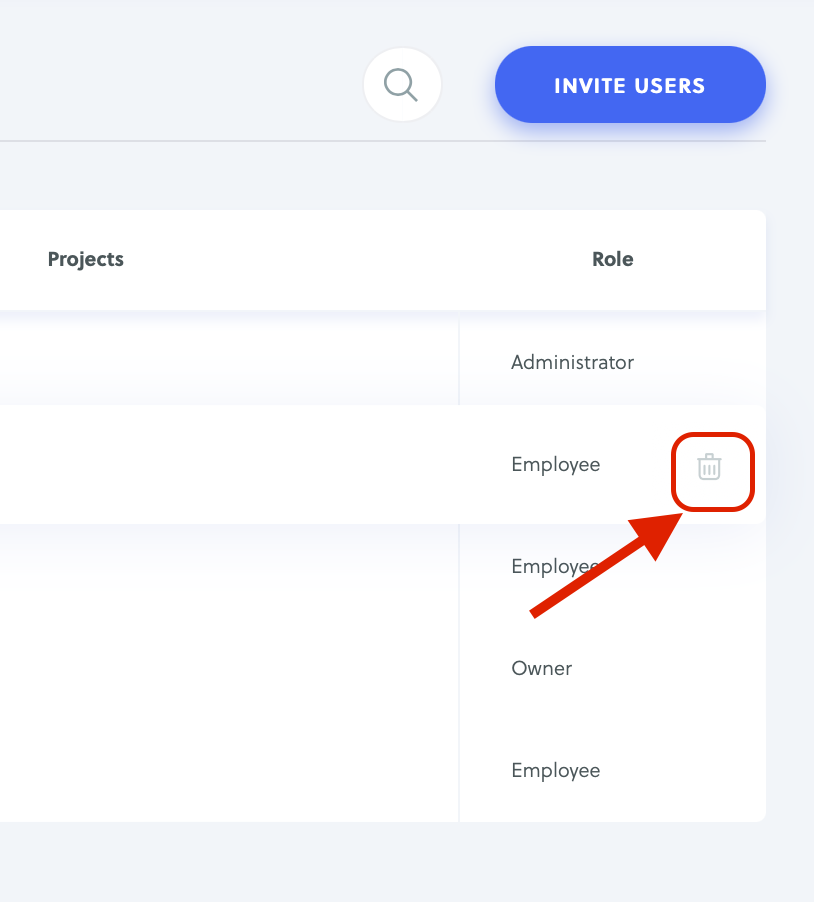Delete the highlighted Employee with trash icon
The image size is (814, 902).
click(x=709, y=467)
